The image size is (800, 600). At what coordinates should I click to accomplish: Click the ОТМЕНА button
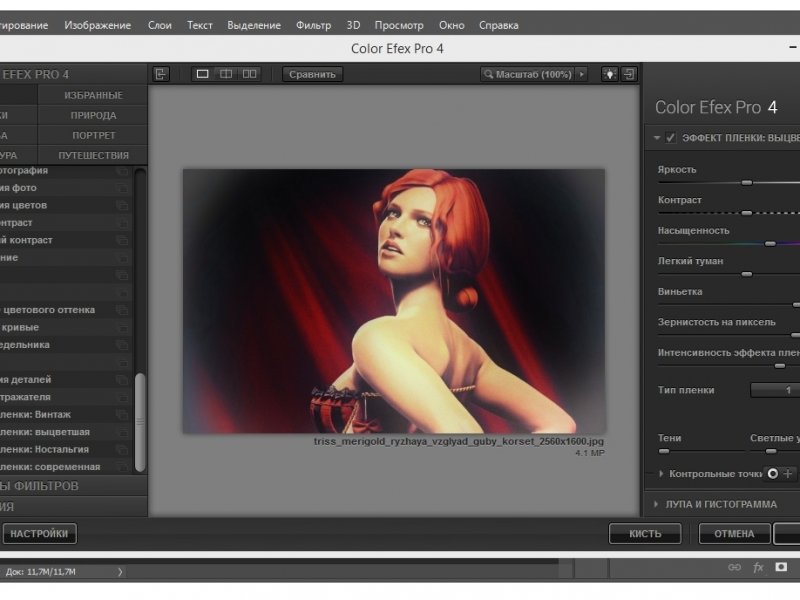(734, 534)
